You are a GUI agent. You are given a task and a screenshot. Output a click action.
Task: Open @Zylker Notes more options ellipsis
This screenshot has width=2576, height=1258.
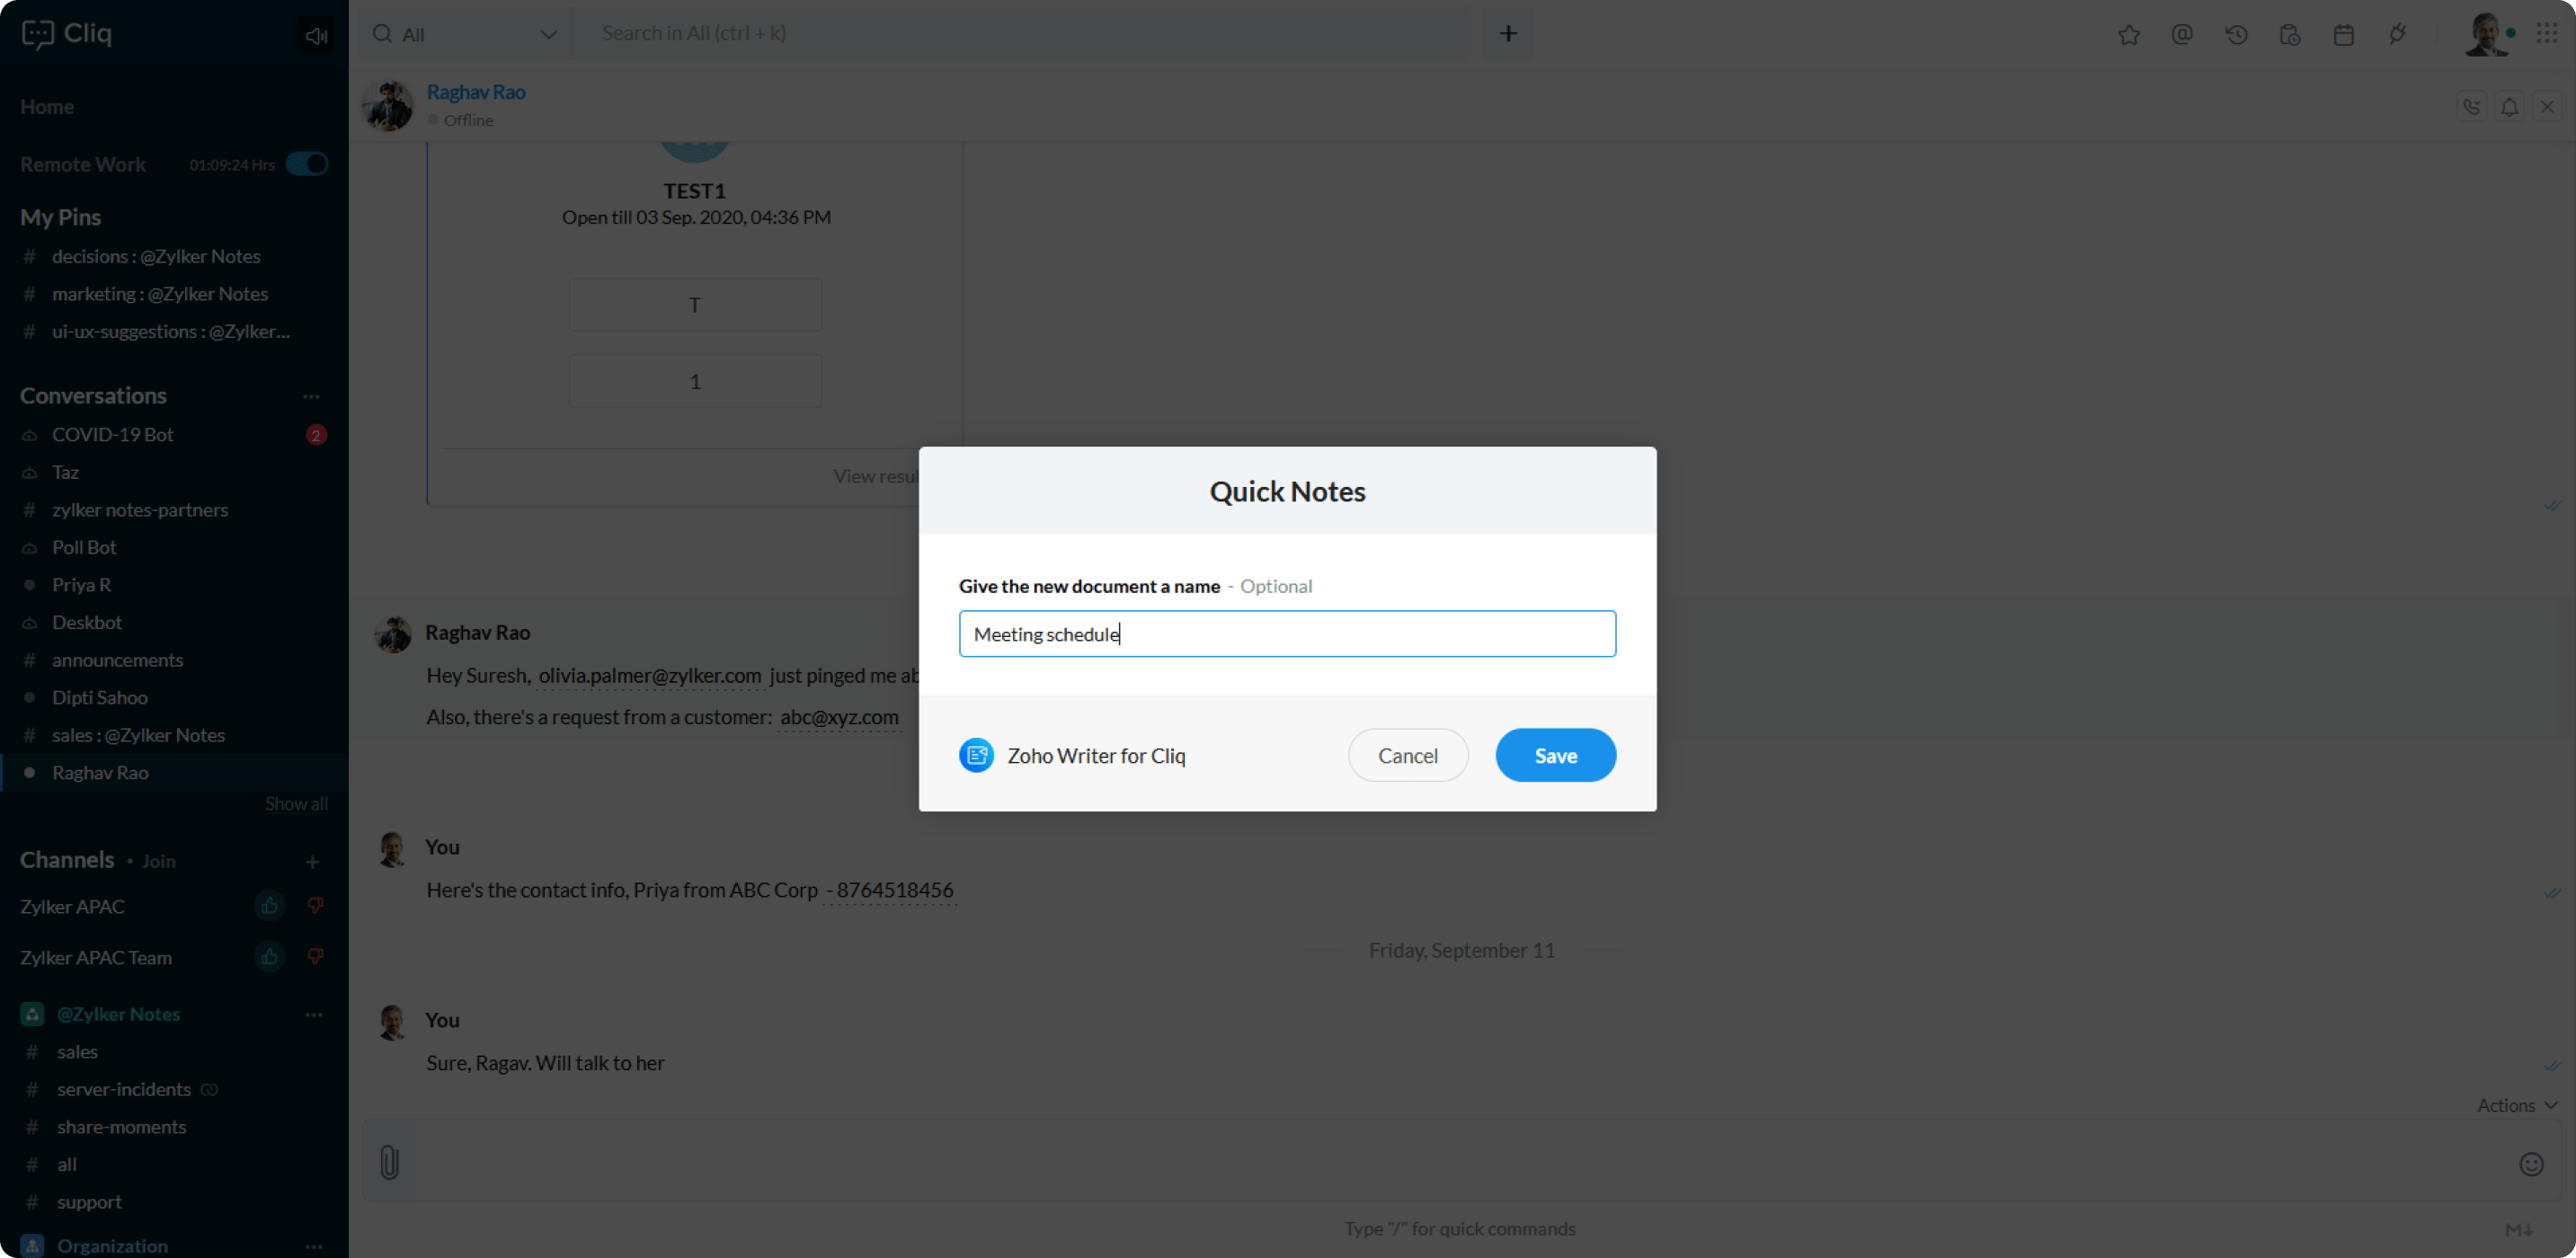tap(313, 1014)
